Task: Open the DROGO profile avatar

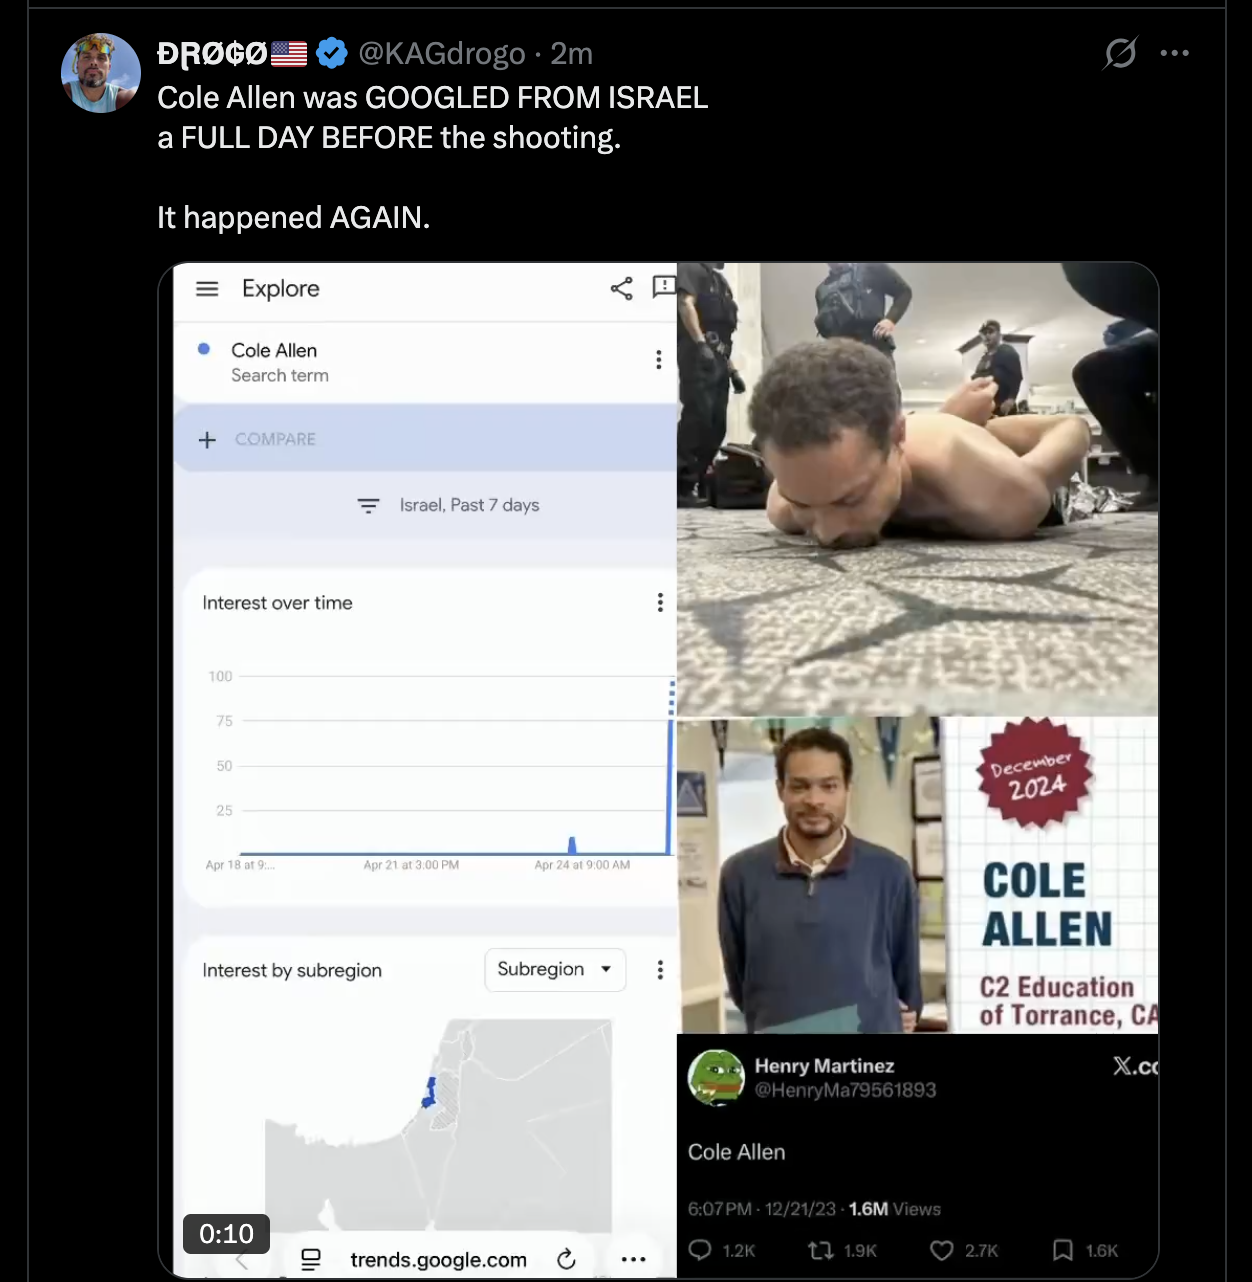Action: click(x=101, y=73)
